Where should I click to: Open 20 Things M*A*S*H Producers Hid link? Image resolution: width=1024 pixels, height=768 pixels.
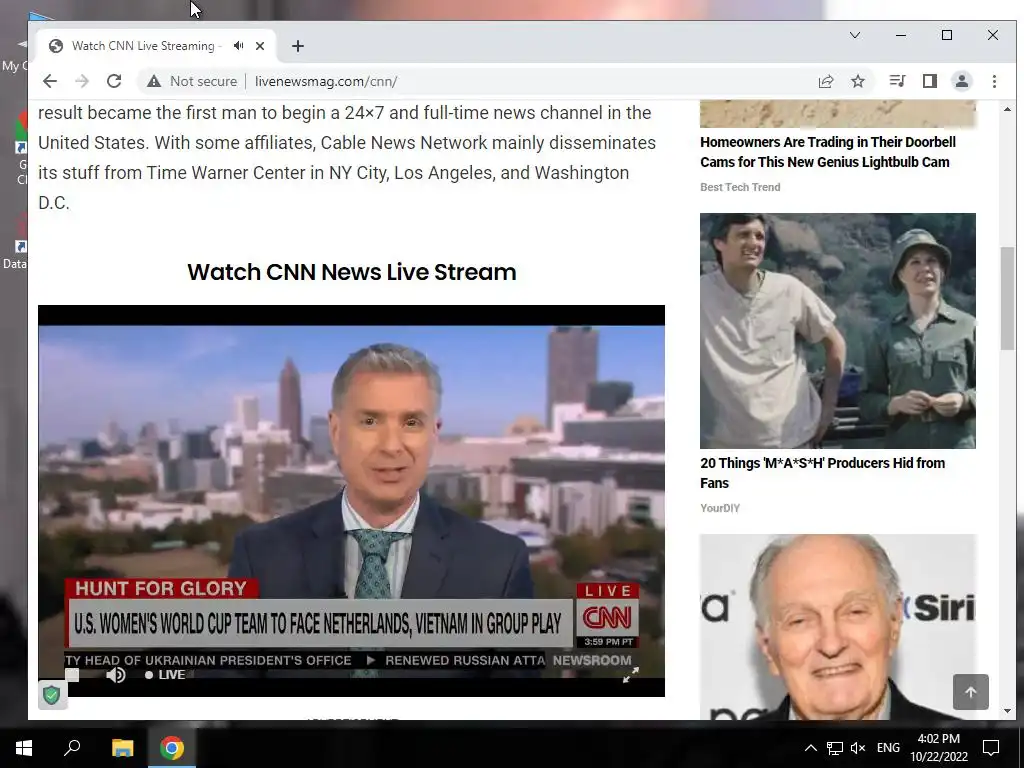(822, 473)
